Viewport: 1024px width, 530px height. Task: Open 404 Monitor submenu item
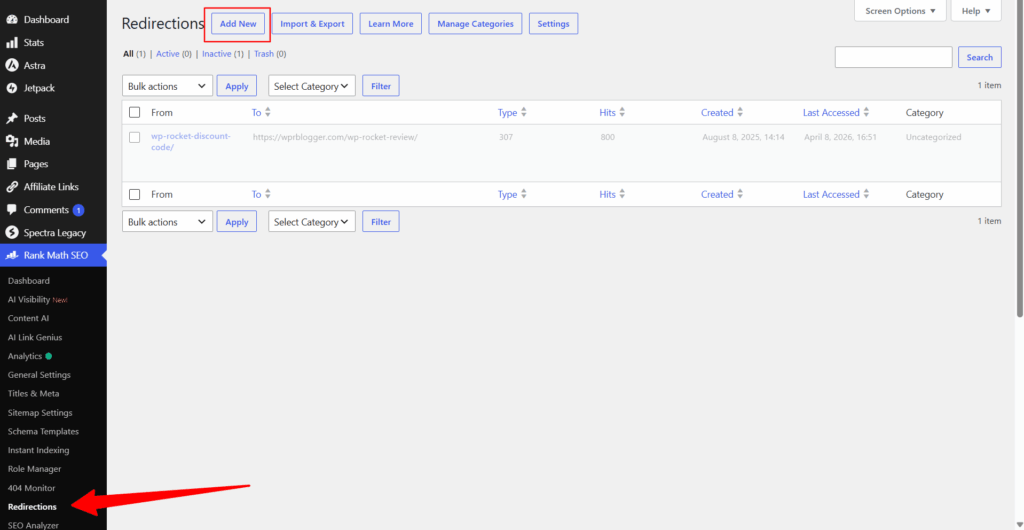(31, 488)
